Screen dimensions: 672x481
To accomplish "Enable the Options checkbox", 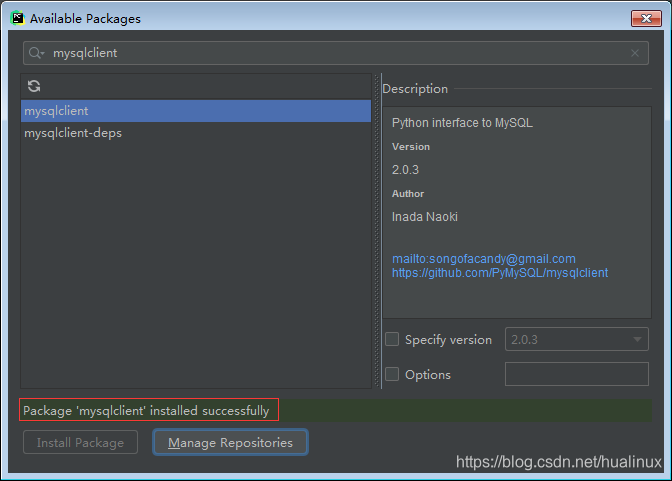I will 392,374.
